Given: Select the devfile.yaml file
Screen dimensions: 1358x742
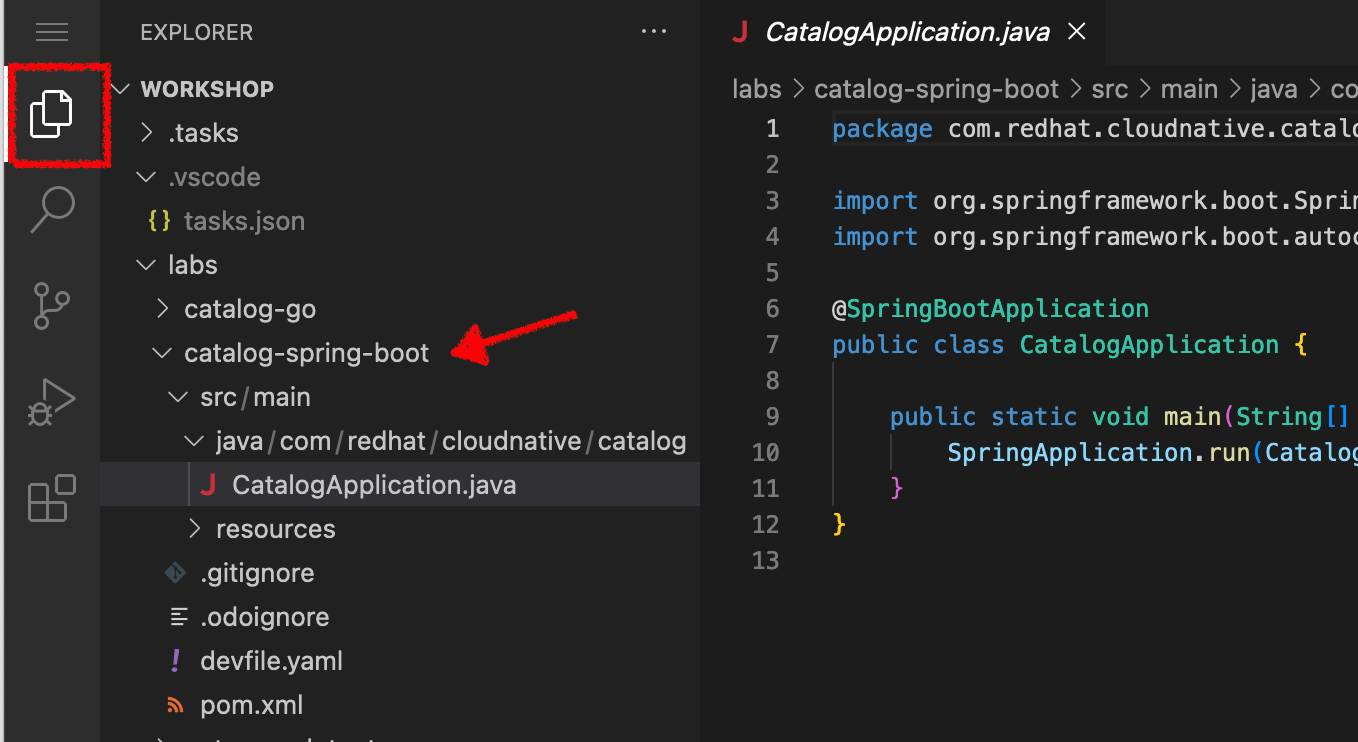Looking at the screenshot, I should coord(270,660).
